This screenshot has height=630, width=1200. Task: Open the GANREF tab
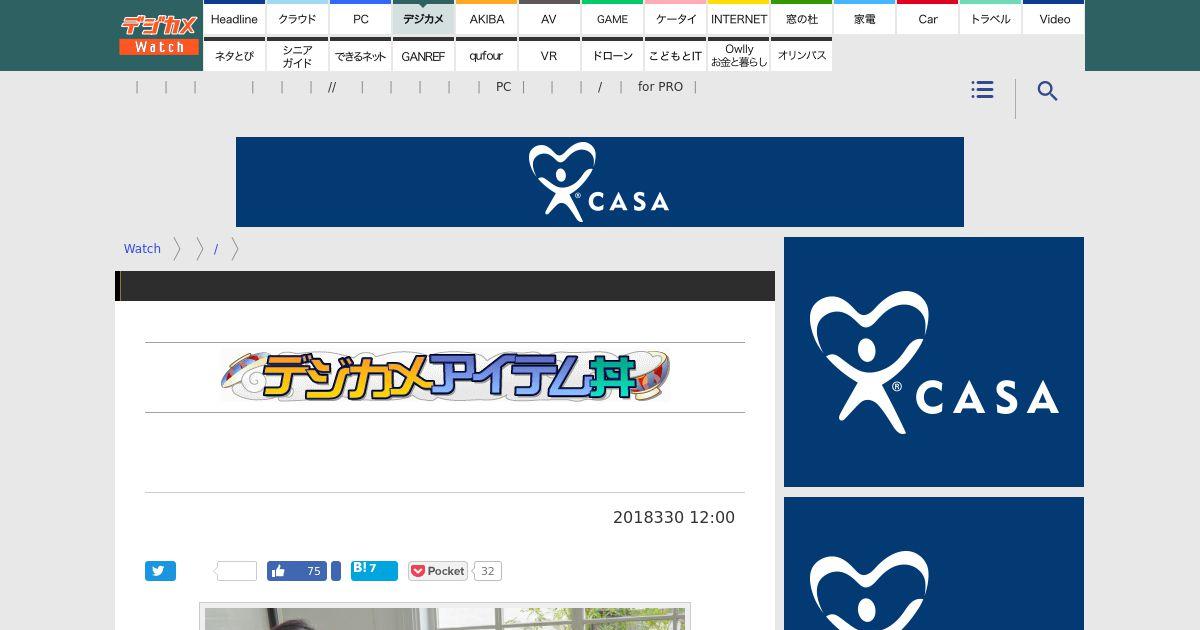[x=423, y=55]
